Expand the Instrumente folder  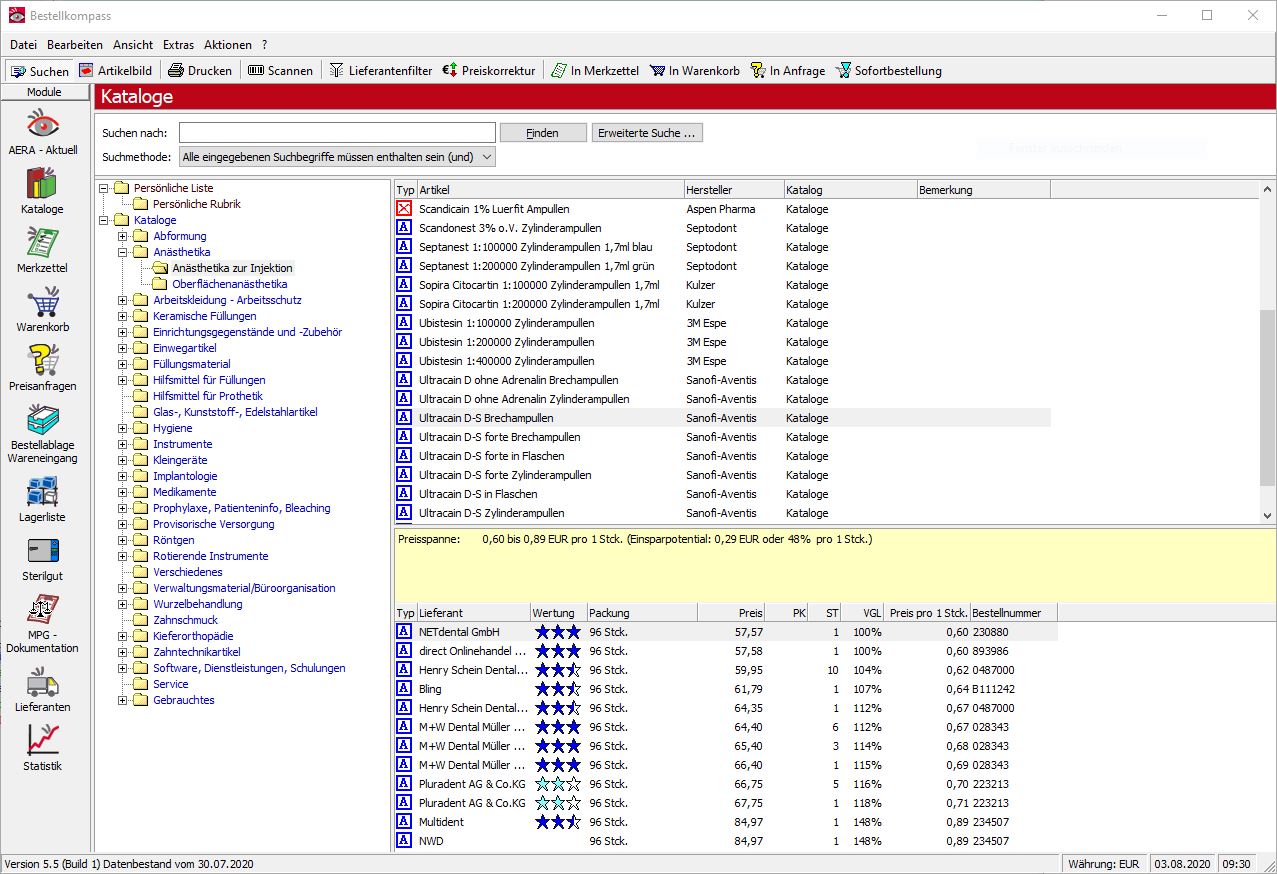click(x=123, y=444)
